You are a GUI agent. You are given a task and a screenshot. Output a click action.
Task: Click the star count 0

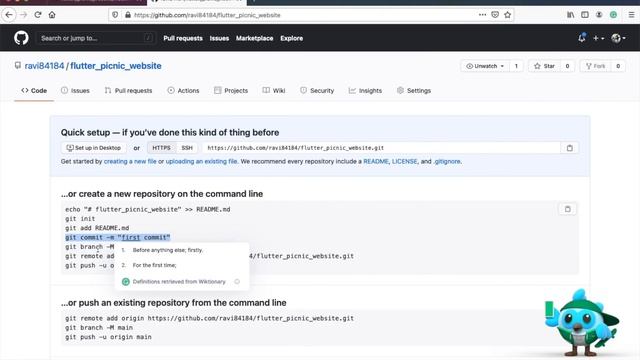coord(567,66)
